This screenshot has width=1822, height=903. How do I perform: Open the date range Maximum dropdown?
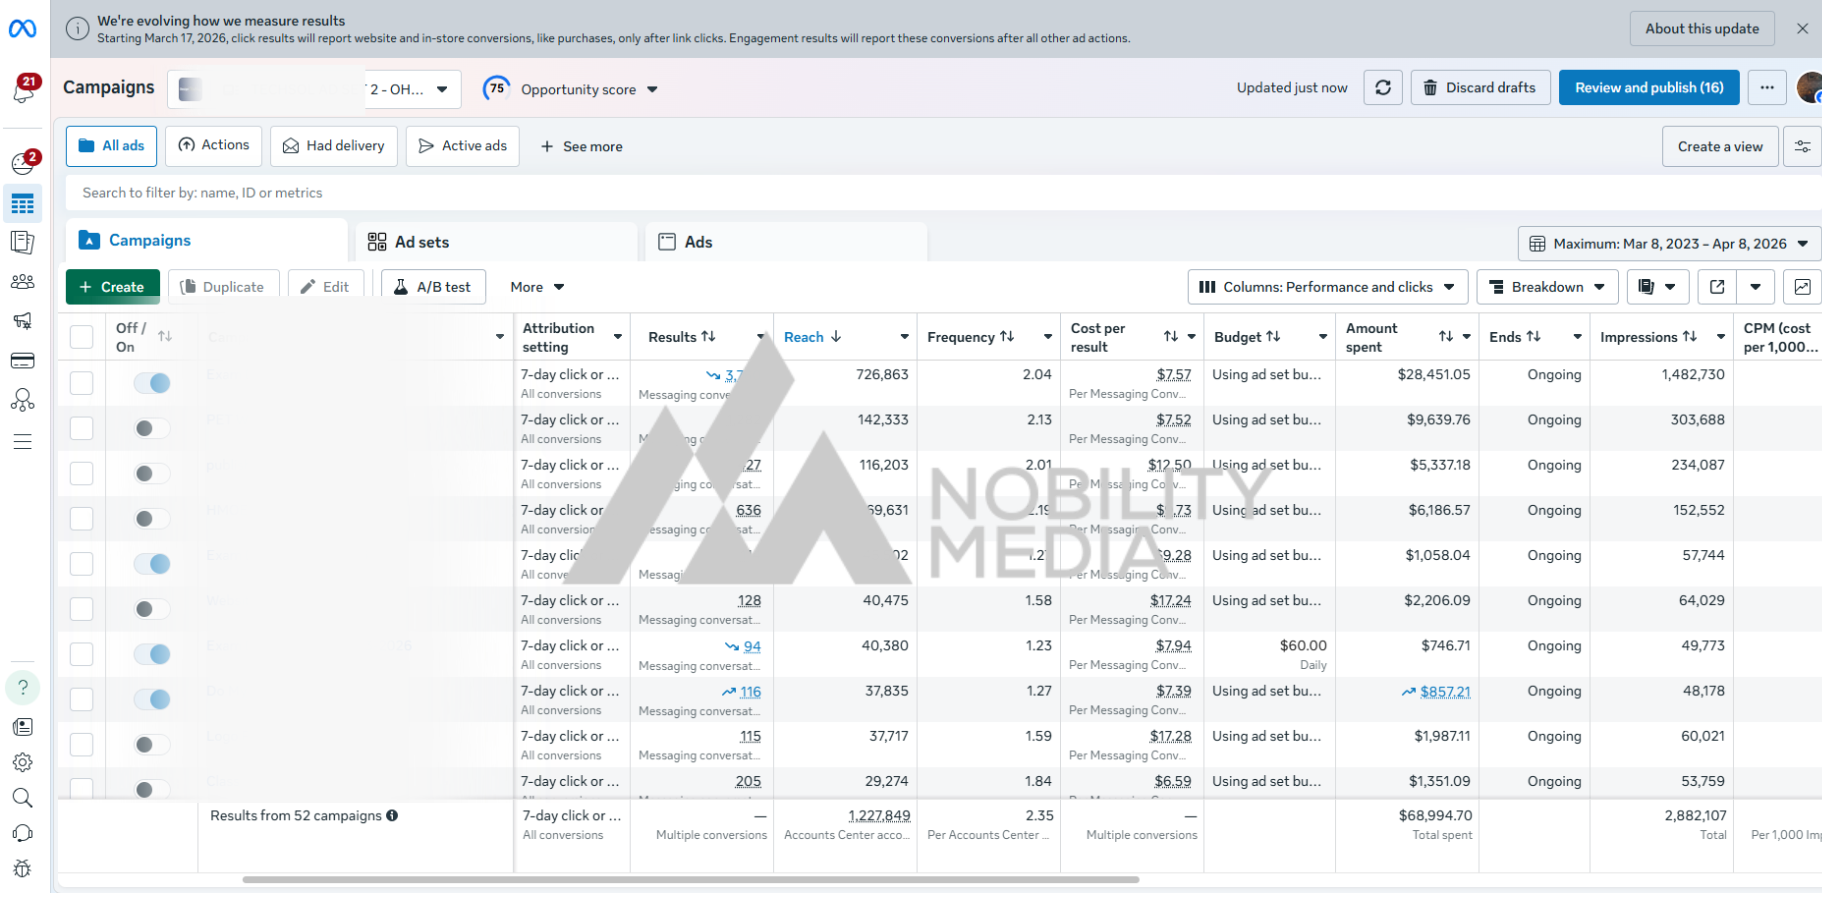point(1669,244)
